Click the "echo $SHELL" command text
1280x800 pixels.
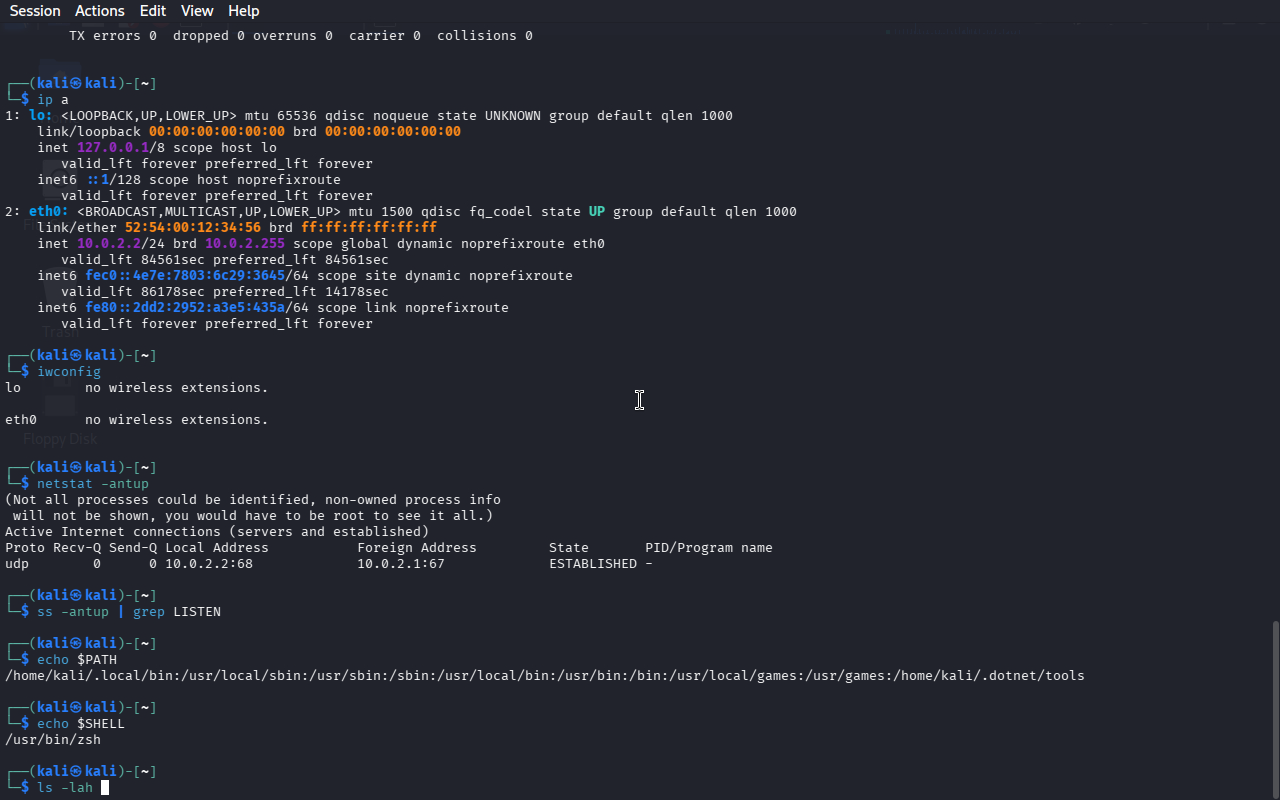click(x=80, y=724)
